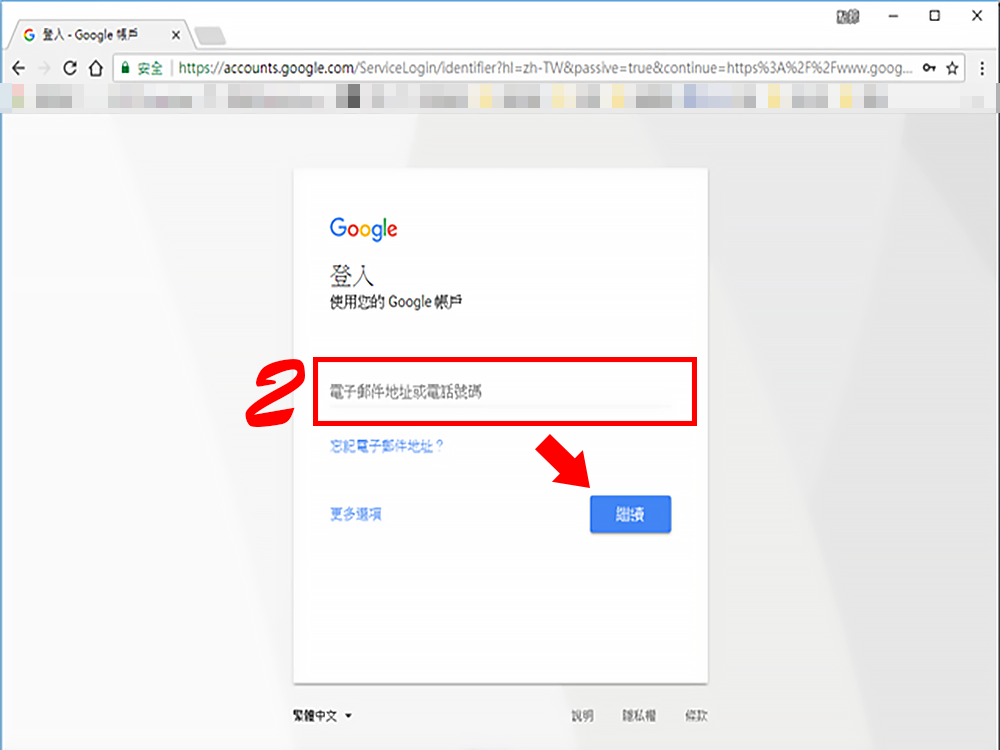Image resolution: width=1000 pixels, height=750 pixels.
Task: Open the 說明 help link
Action: (582, 716)
